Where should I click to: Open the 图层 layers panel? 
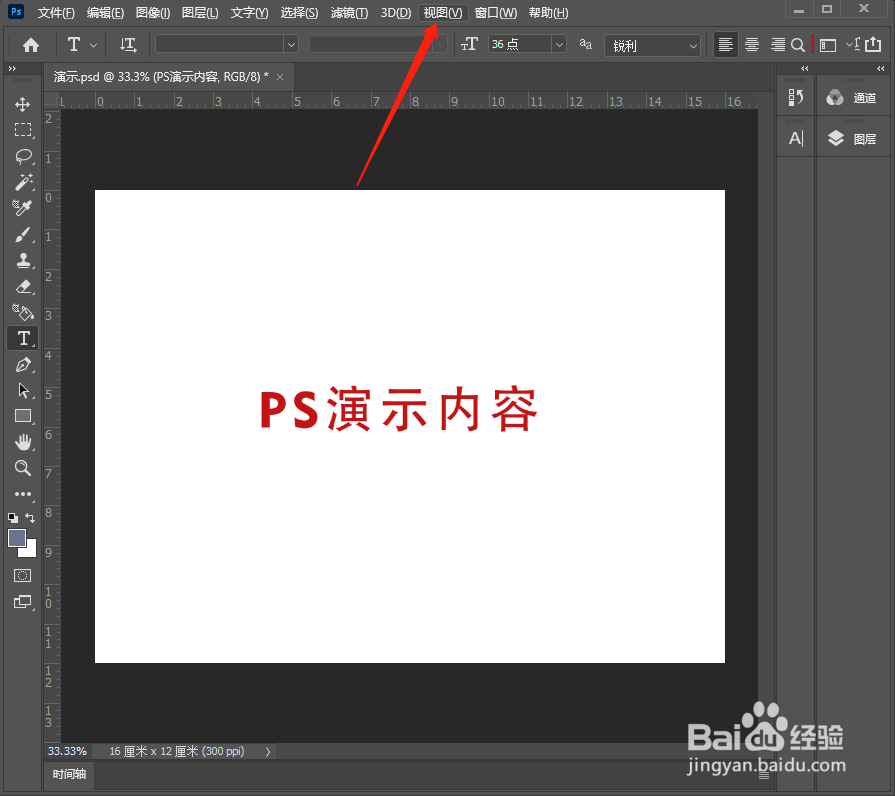(x=852, y=139)
